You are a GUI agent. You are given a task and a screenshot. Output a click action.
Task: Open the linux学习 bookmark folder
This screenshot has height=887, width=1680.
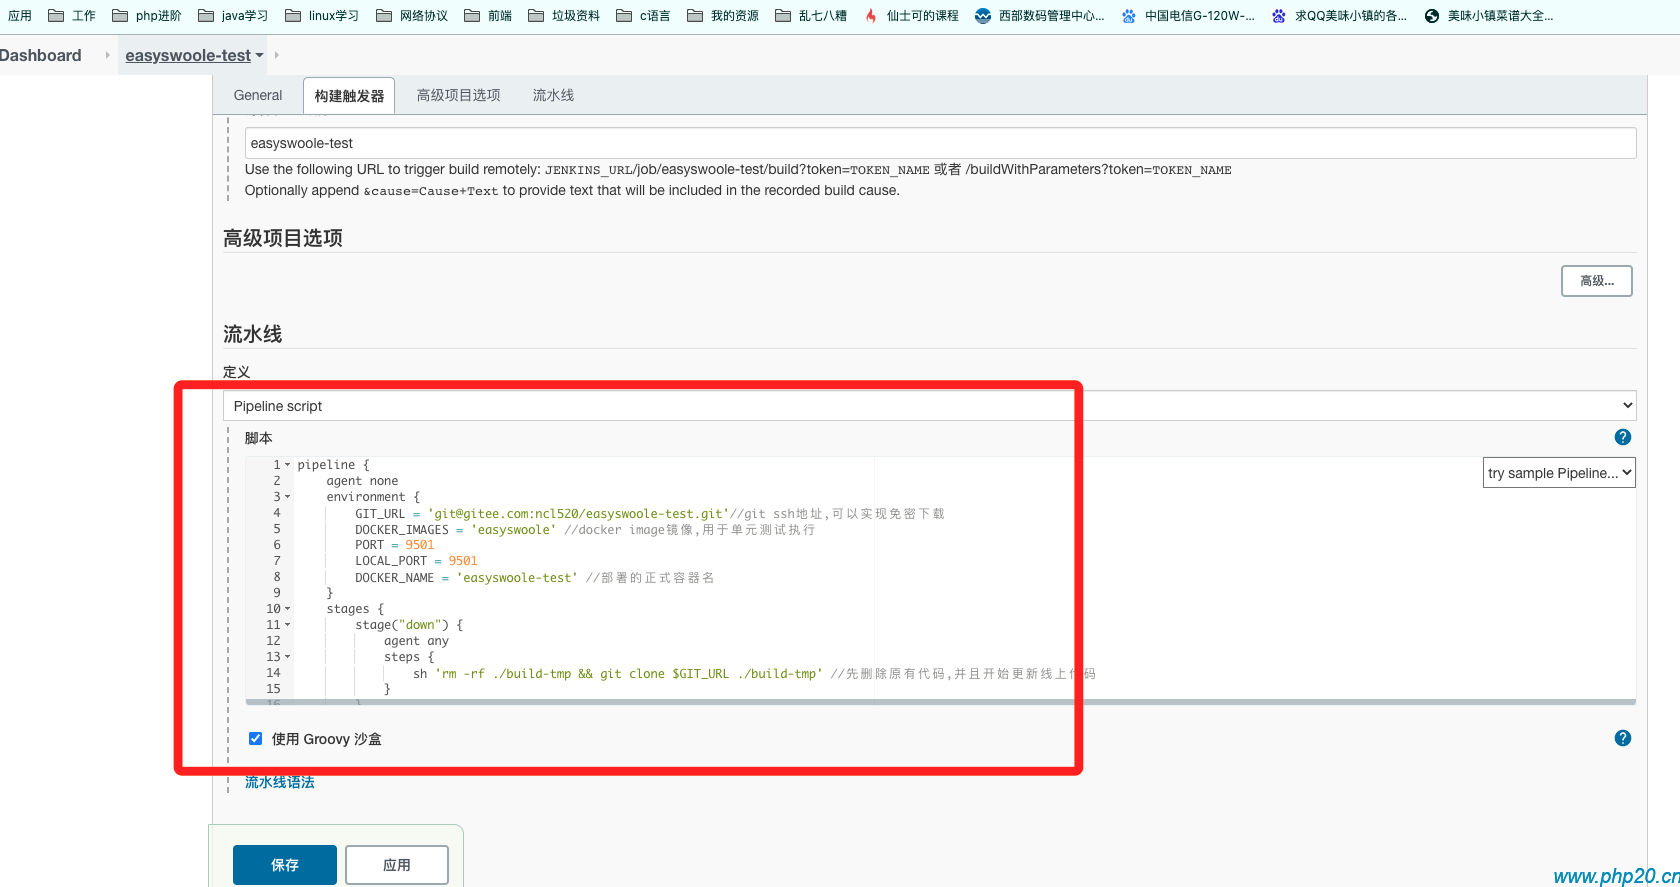pos(322,15)
